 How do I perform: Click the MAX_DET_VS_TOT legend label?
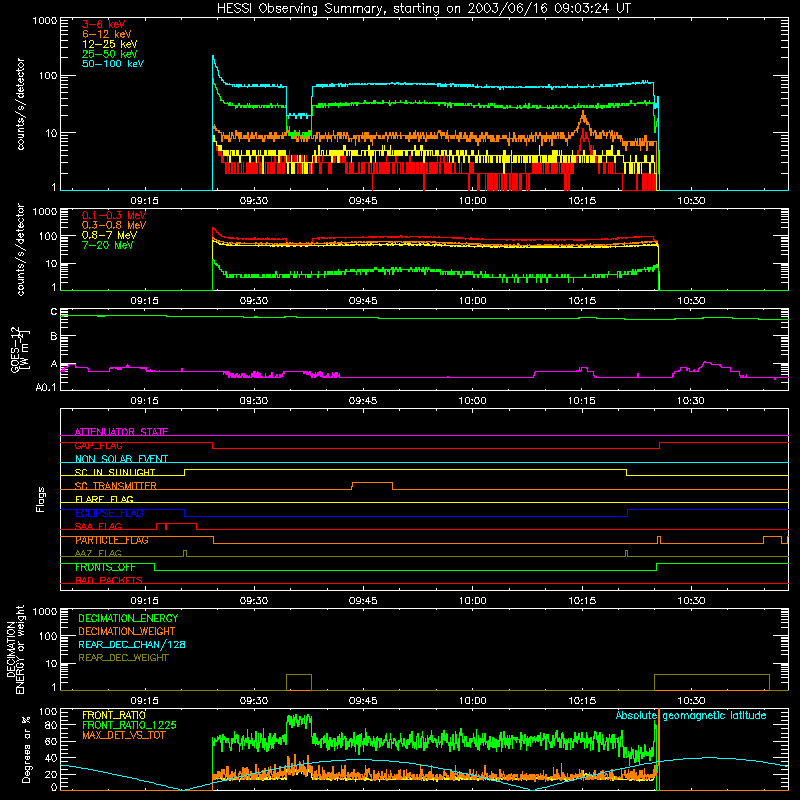(x=123, y=735)
